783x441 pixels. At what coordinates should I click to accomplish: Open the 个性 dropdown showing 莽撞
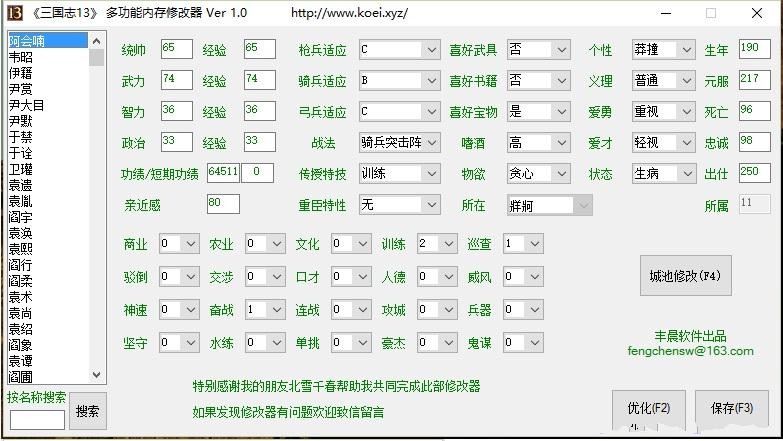(663, 50)
